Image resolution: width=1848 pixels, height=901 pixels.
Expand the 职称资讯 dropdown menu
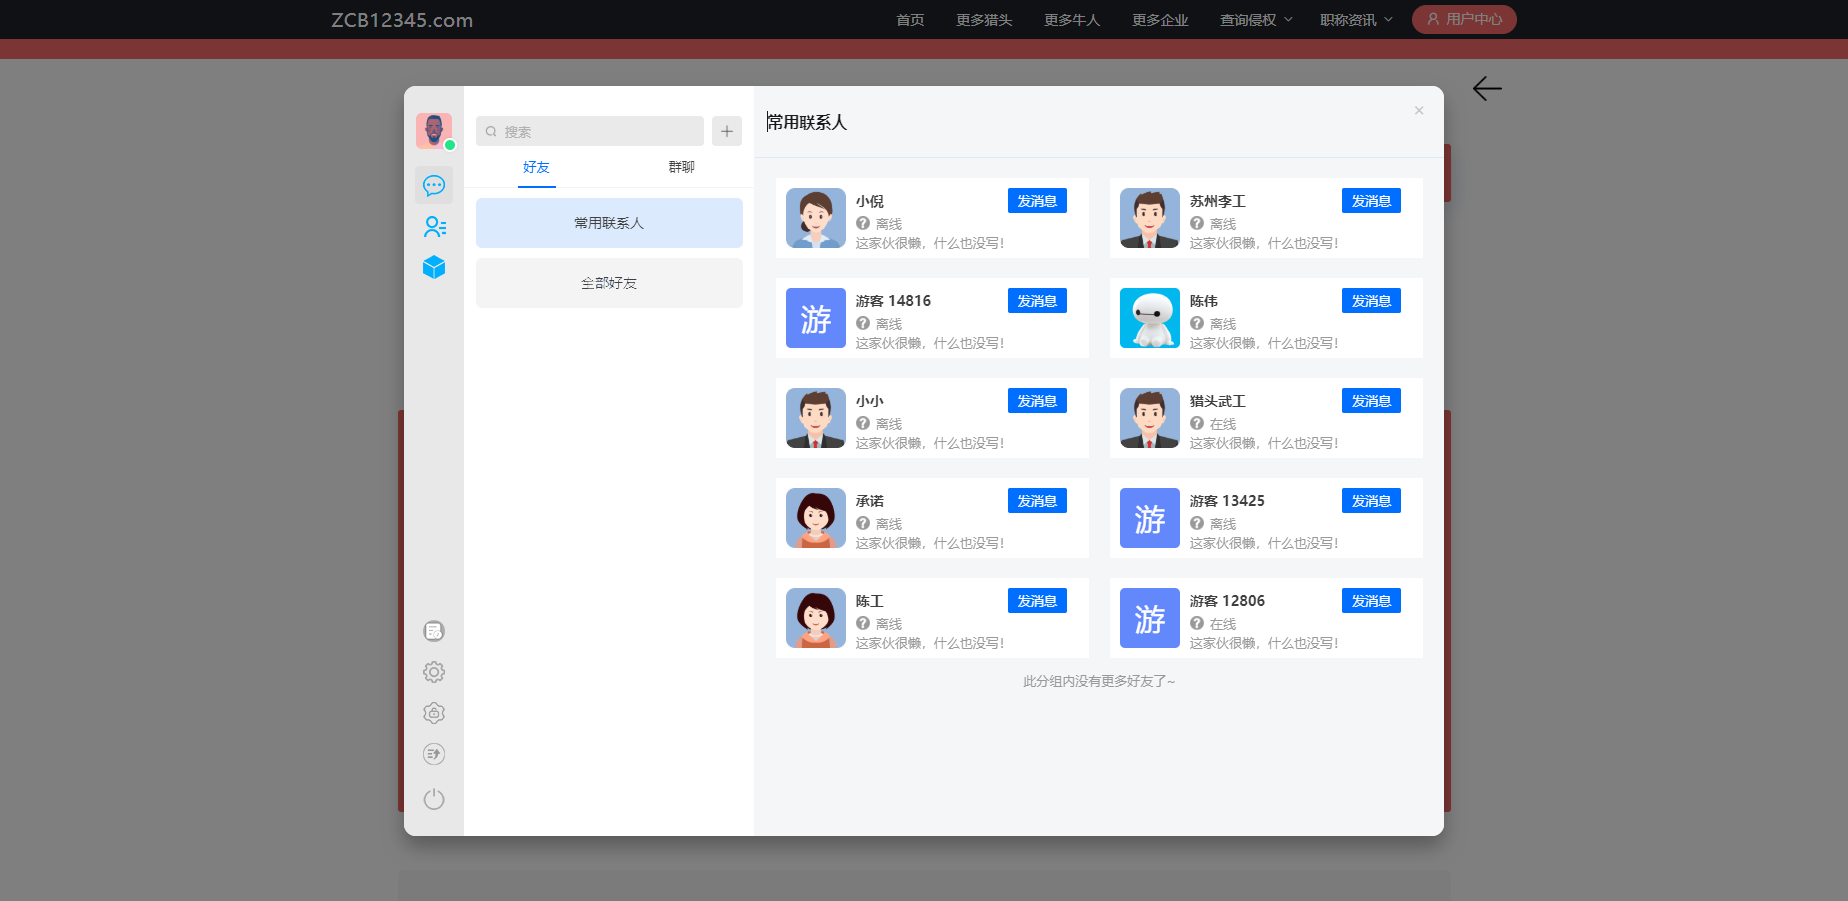[1356, 20]
